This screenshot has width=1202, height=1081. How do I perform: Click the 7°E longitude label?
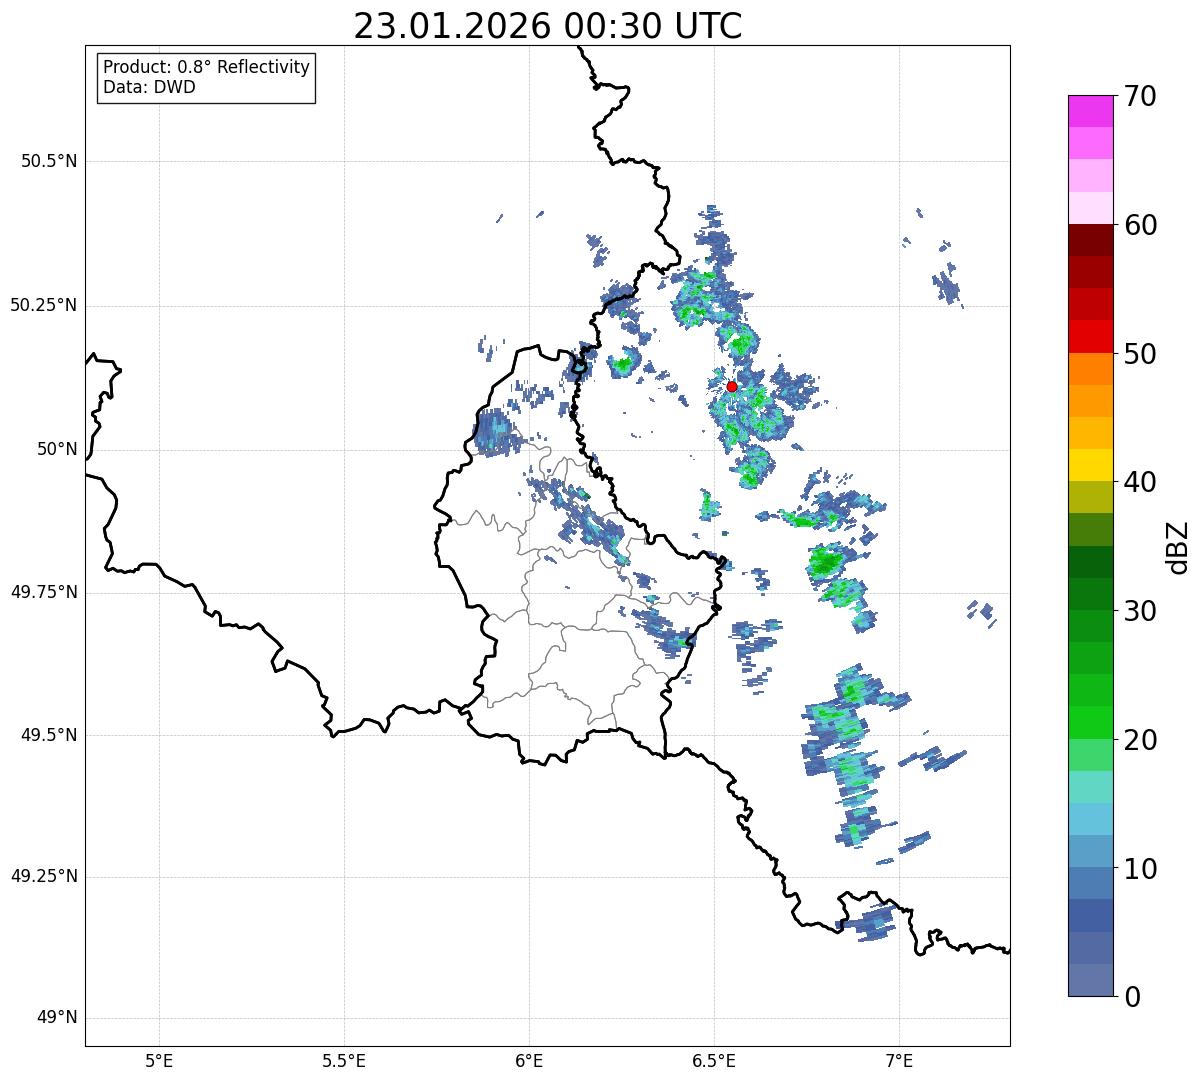pos(899,1060)
